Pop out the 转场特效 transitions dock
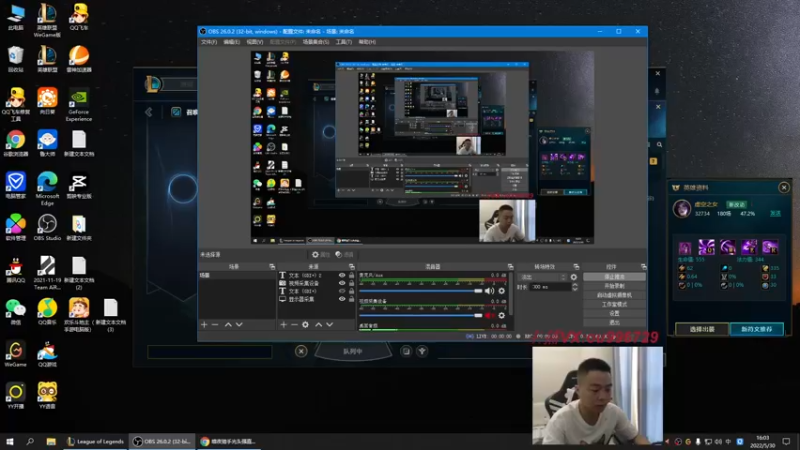This screenshot has width=800, height=450. tap(576, 267)
